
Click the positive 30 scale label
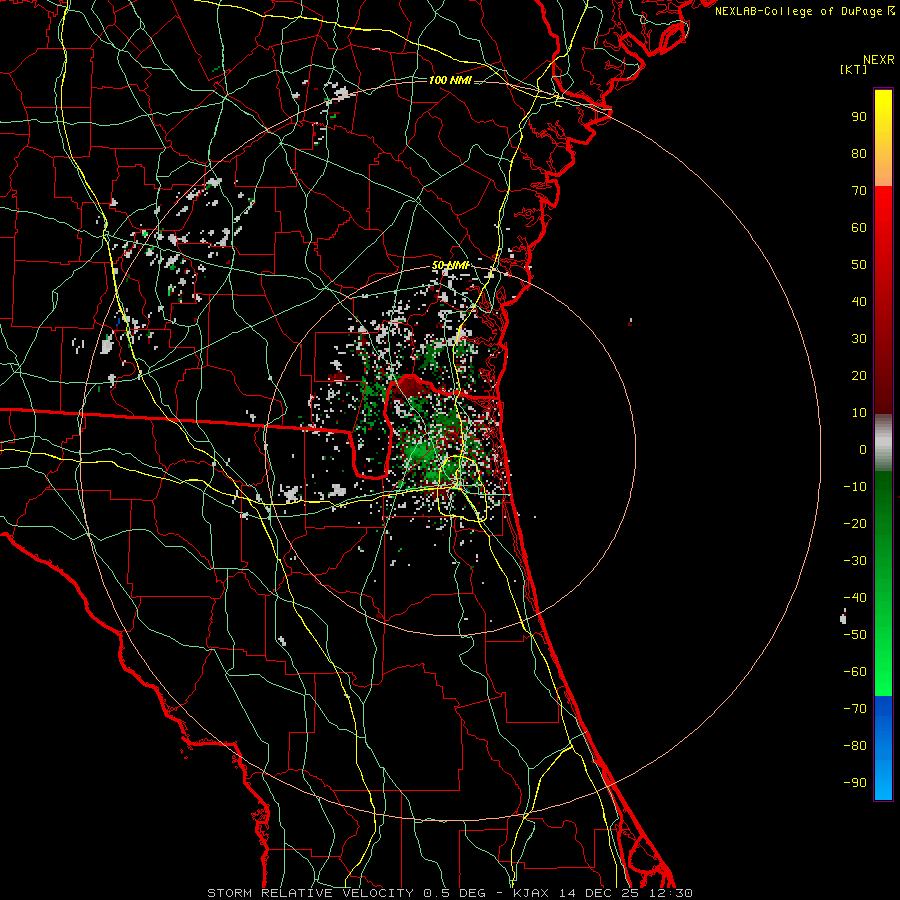tap(859, 339)
